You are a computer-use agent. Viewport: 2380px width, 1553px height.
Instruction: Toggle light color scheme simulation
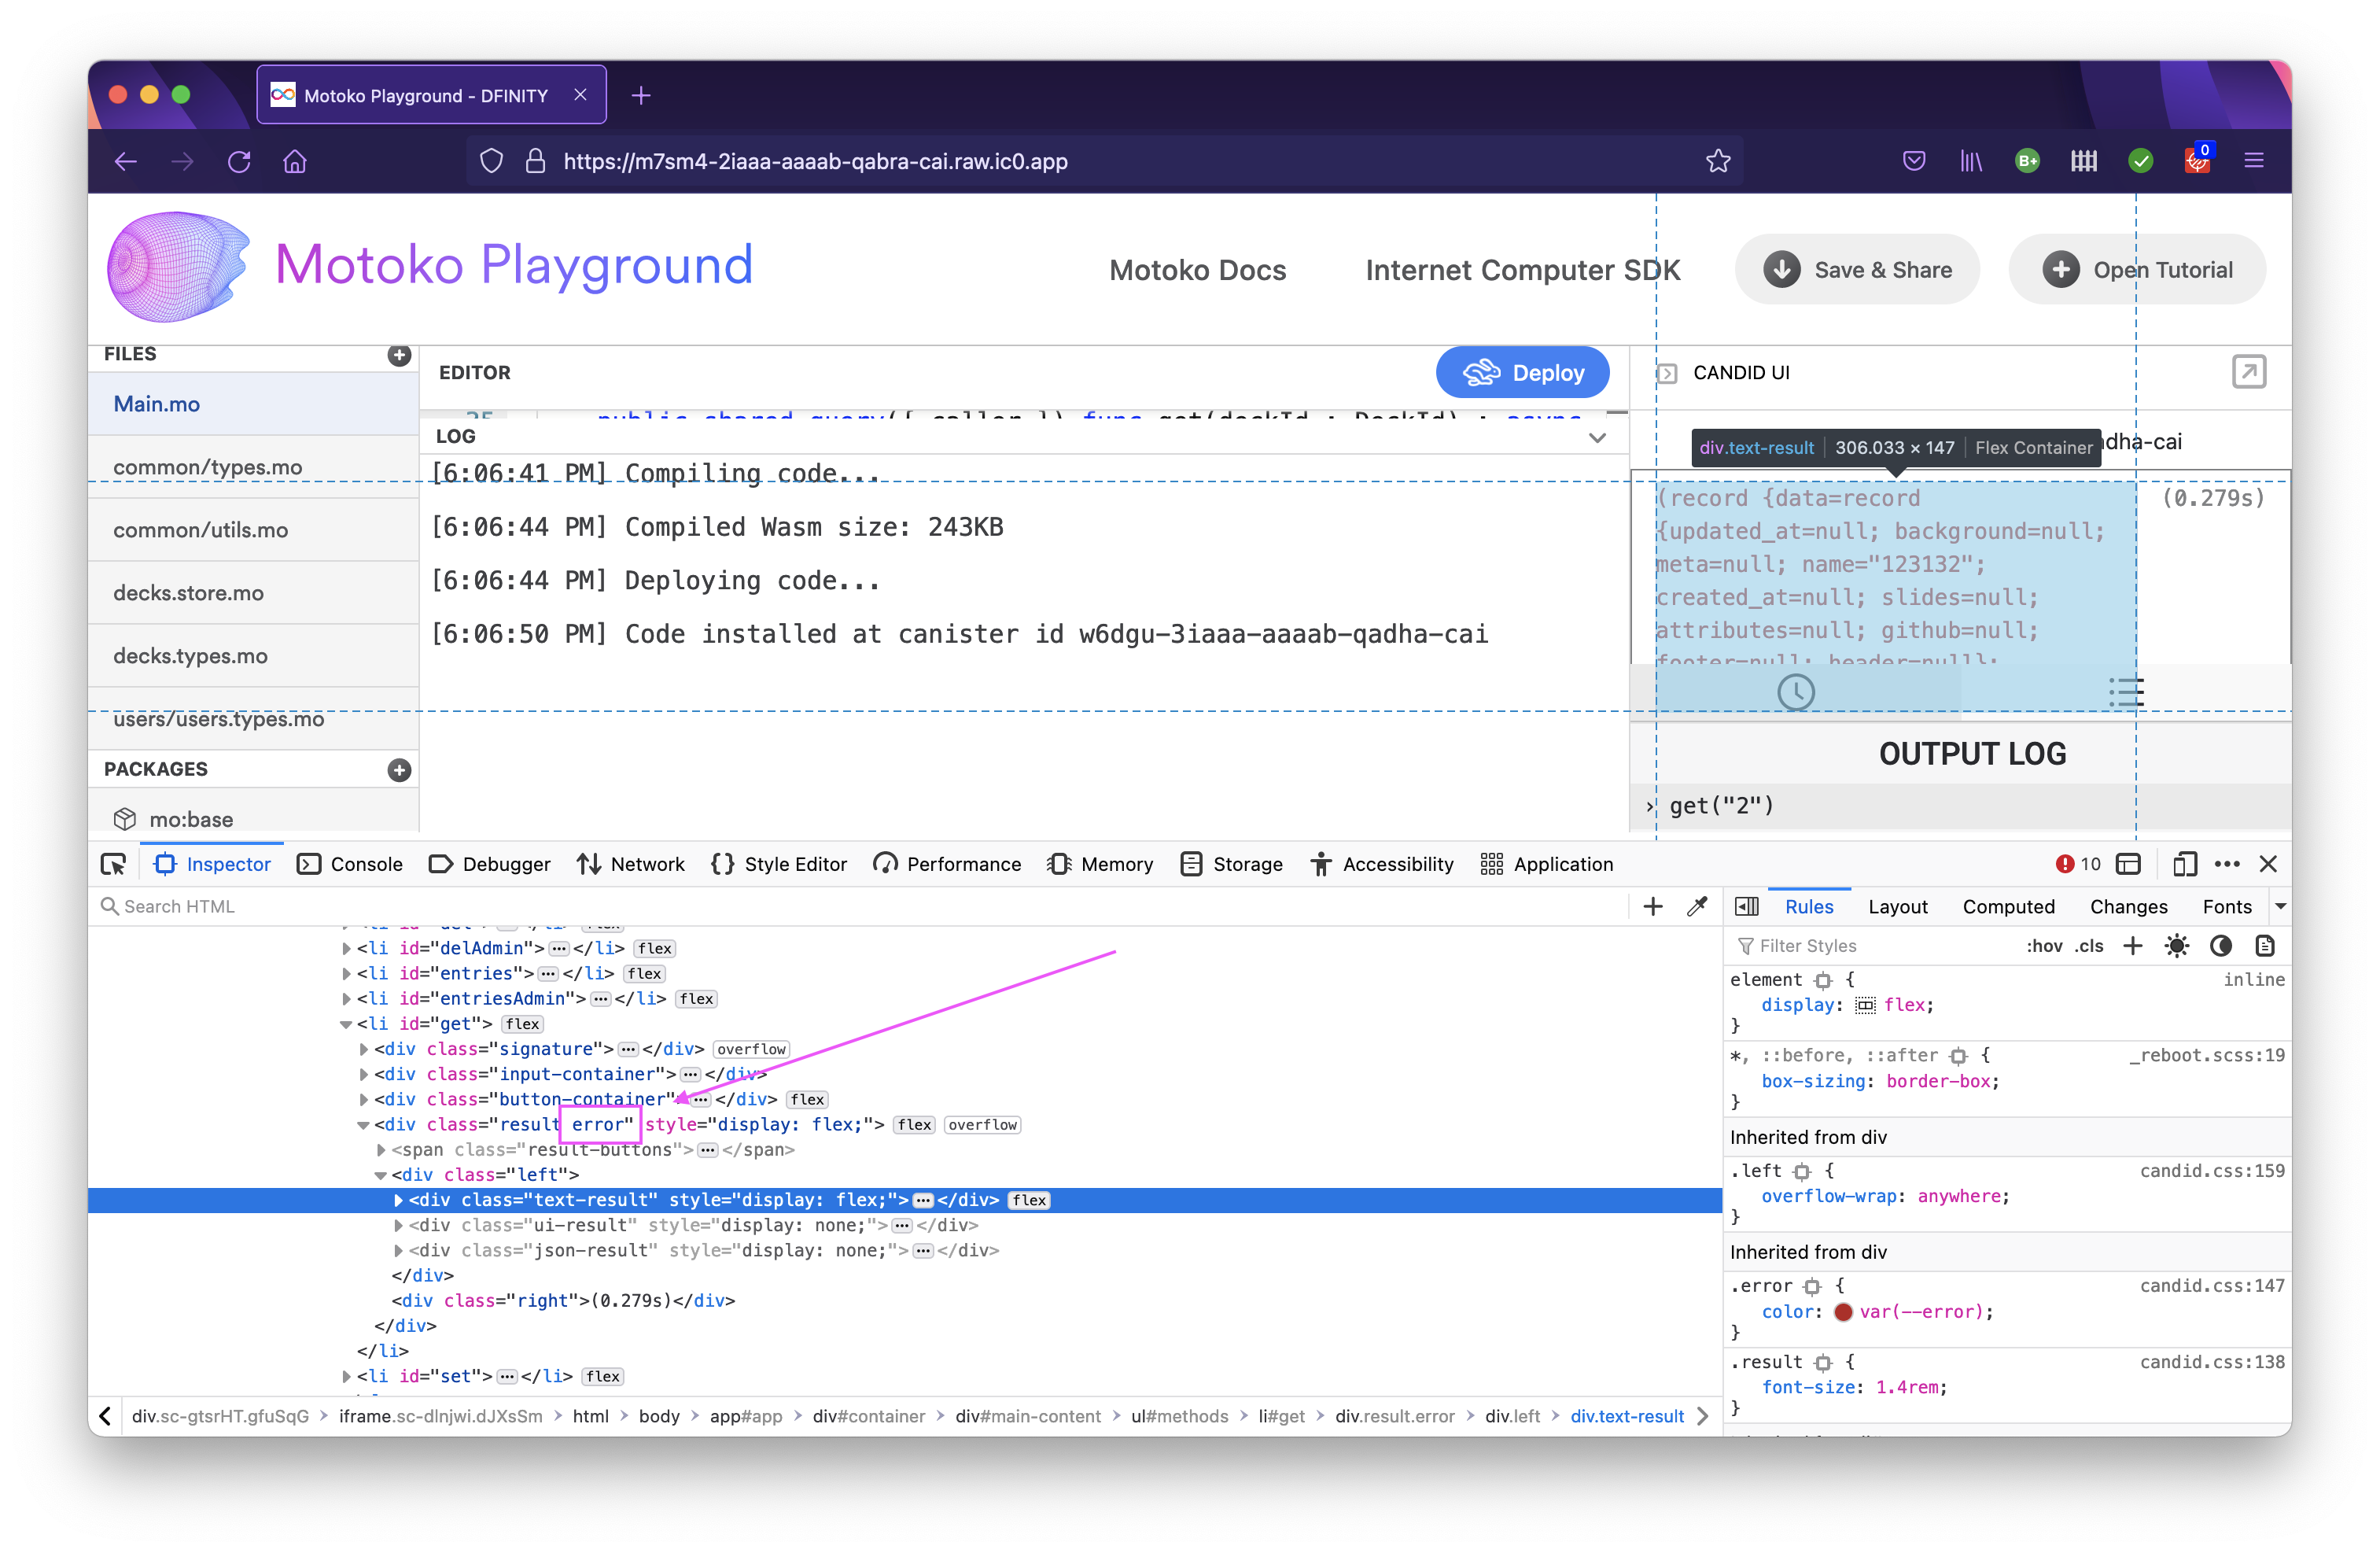click(2176, 945)
